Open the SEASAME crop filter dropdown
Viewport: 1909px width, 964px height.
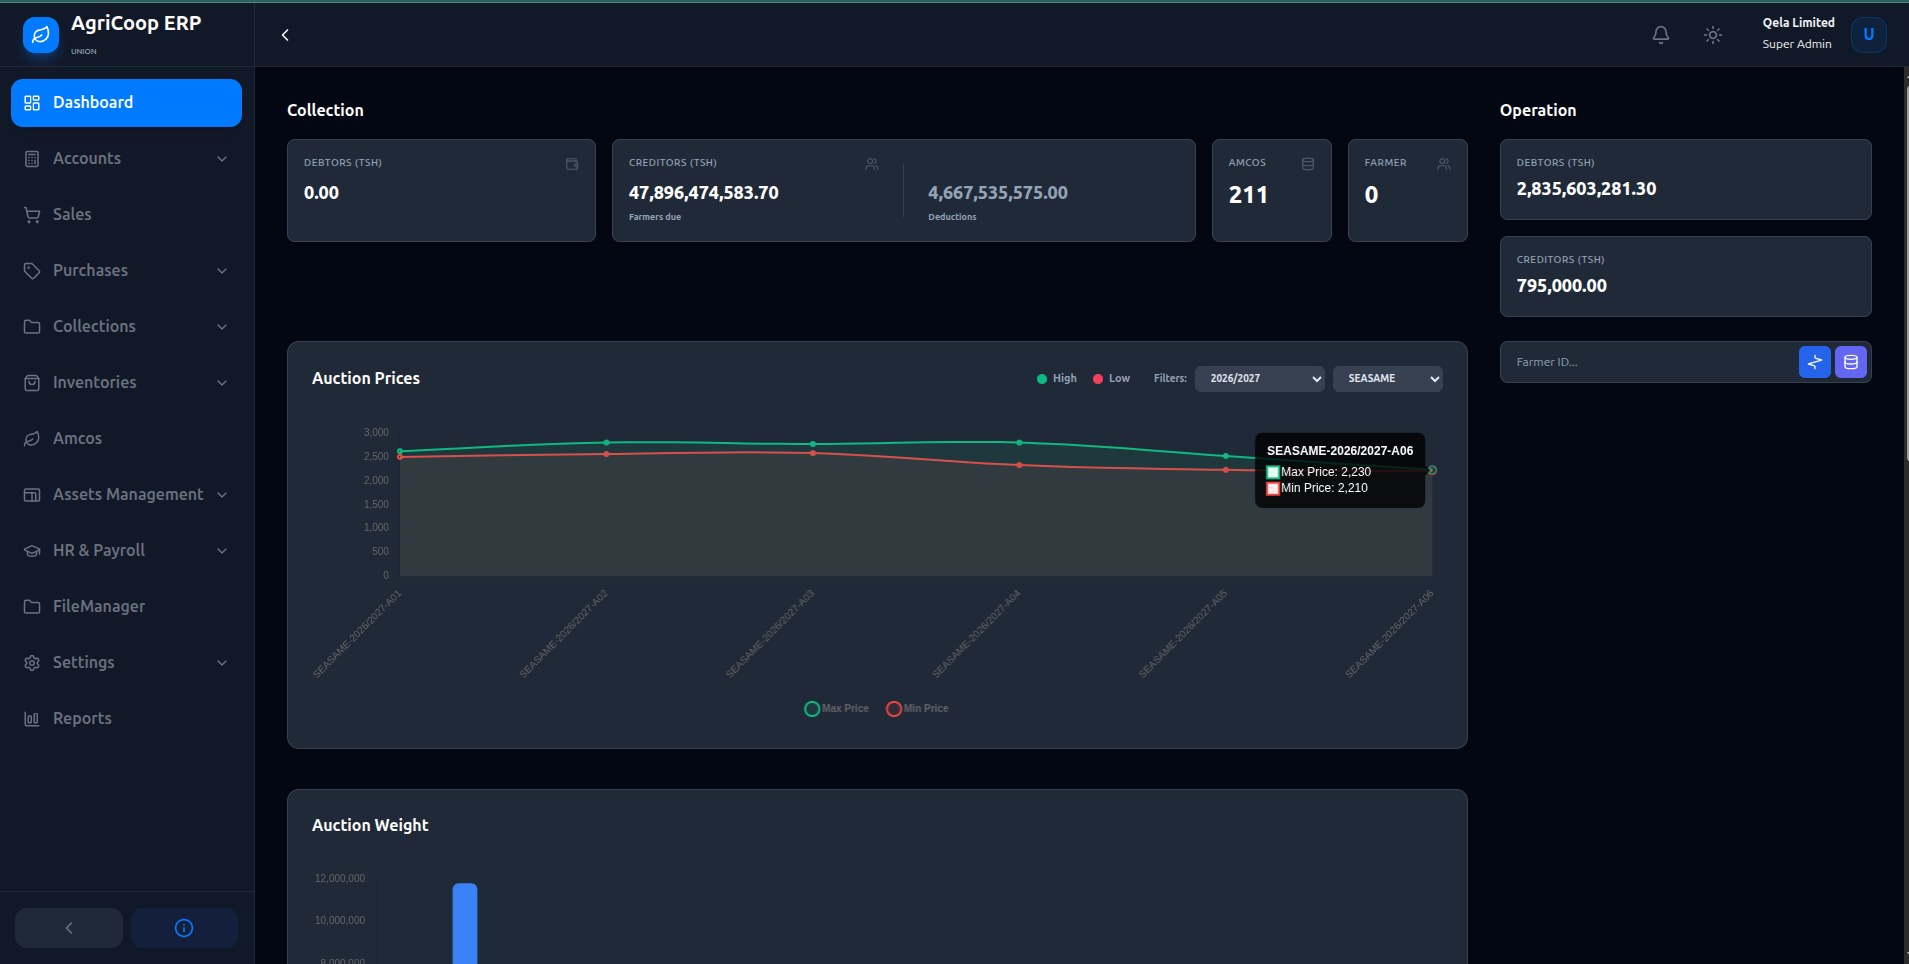[x=1388, y=378]
